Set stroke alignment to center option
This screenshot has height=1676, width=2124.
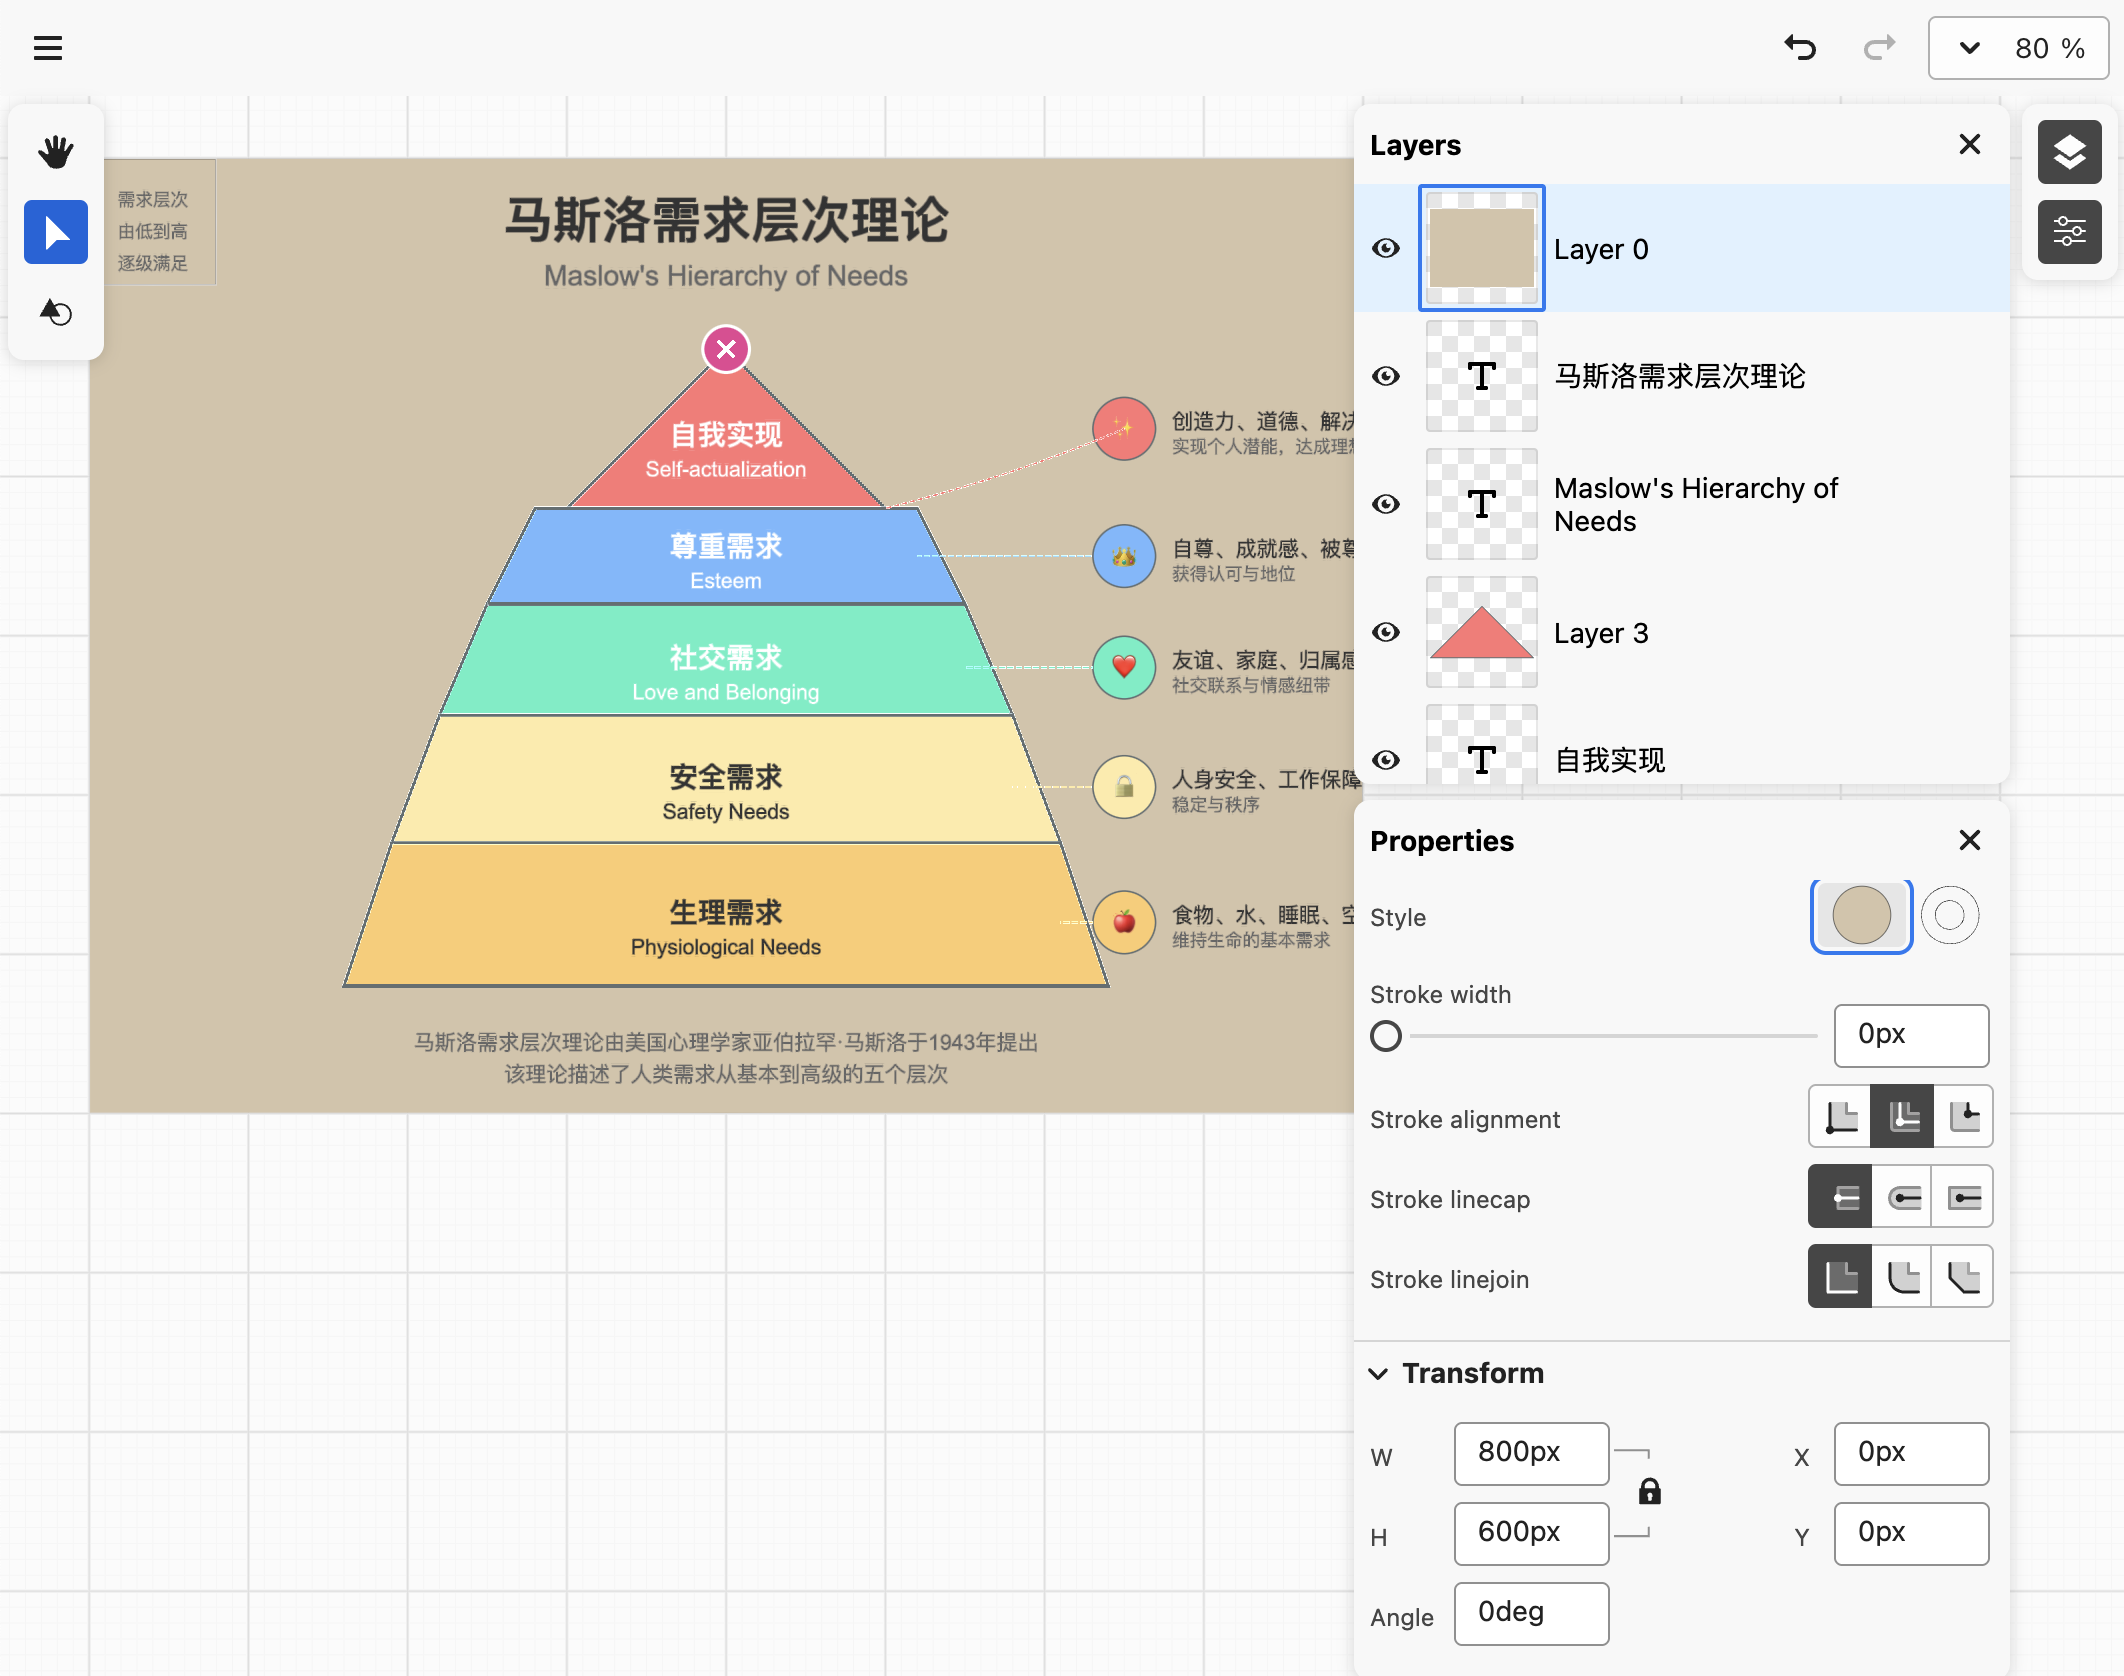pyautogui.click(x=1902, y=1116)
